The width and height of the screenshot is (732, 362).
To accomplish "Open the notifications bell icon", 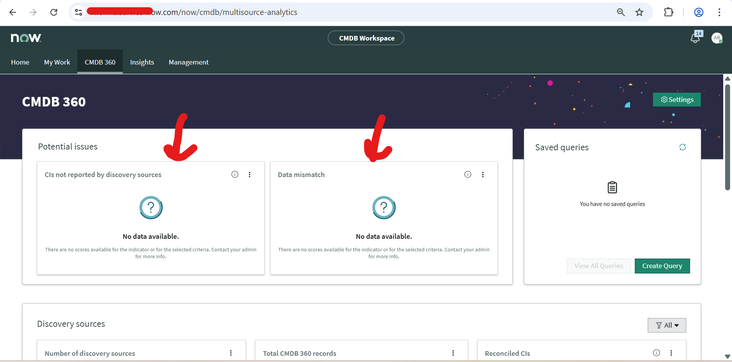I will pos(696,38).
